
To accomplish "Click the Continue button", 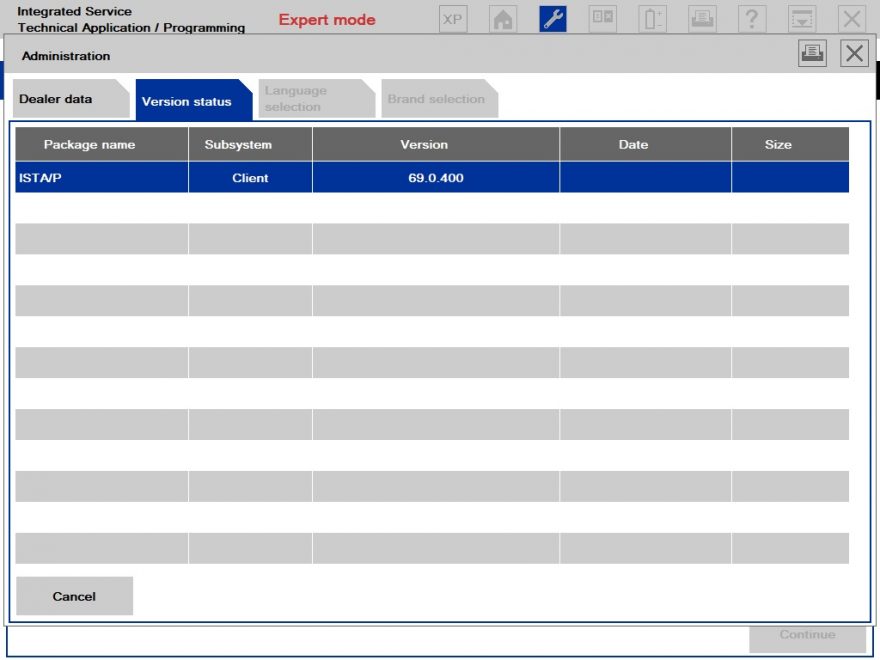I will 806,635.
